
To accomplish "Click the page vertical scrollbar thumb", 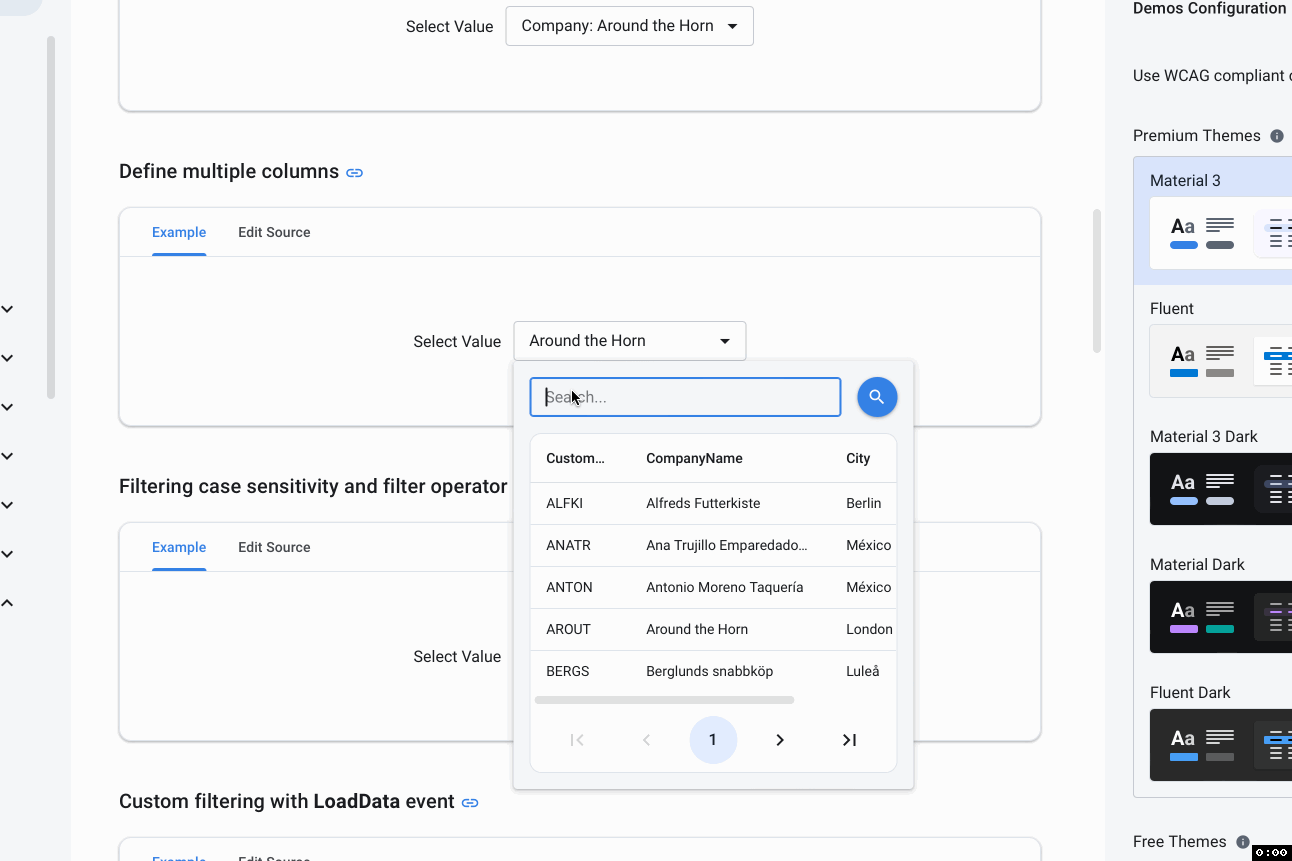I will click(1097, 281).
